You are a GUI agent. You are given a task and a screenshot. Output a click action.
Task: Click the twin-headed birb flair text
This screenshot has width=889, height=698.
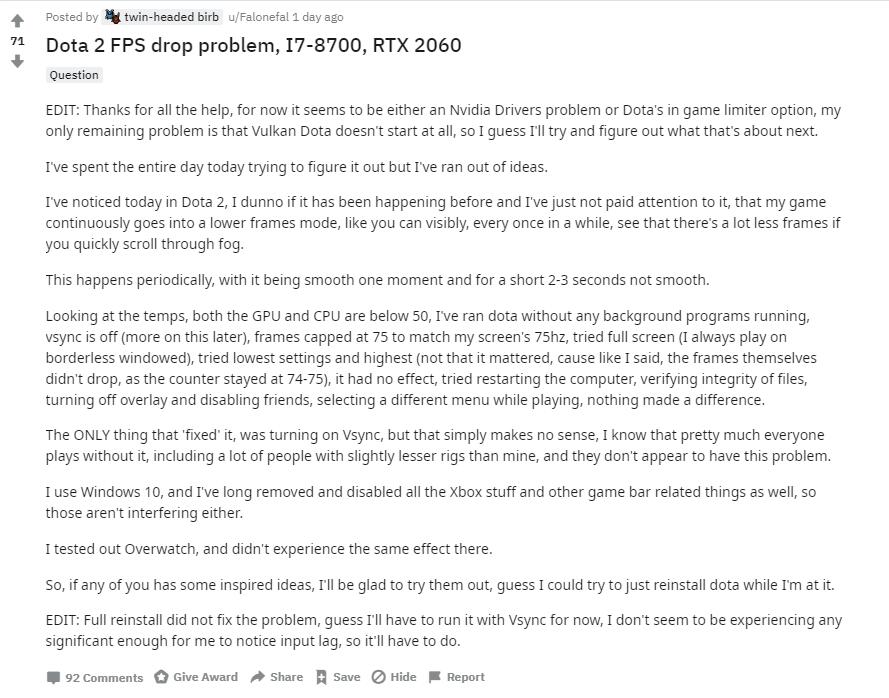pos(171,17)
